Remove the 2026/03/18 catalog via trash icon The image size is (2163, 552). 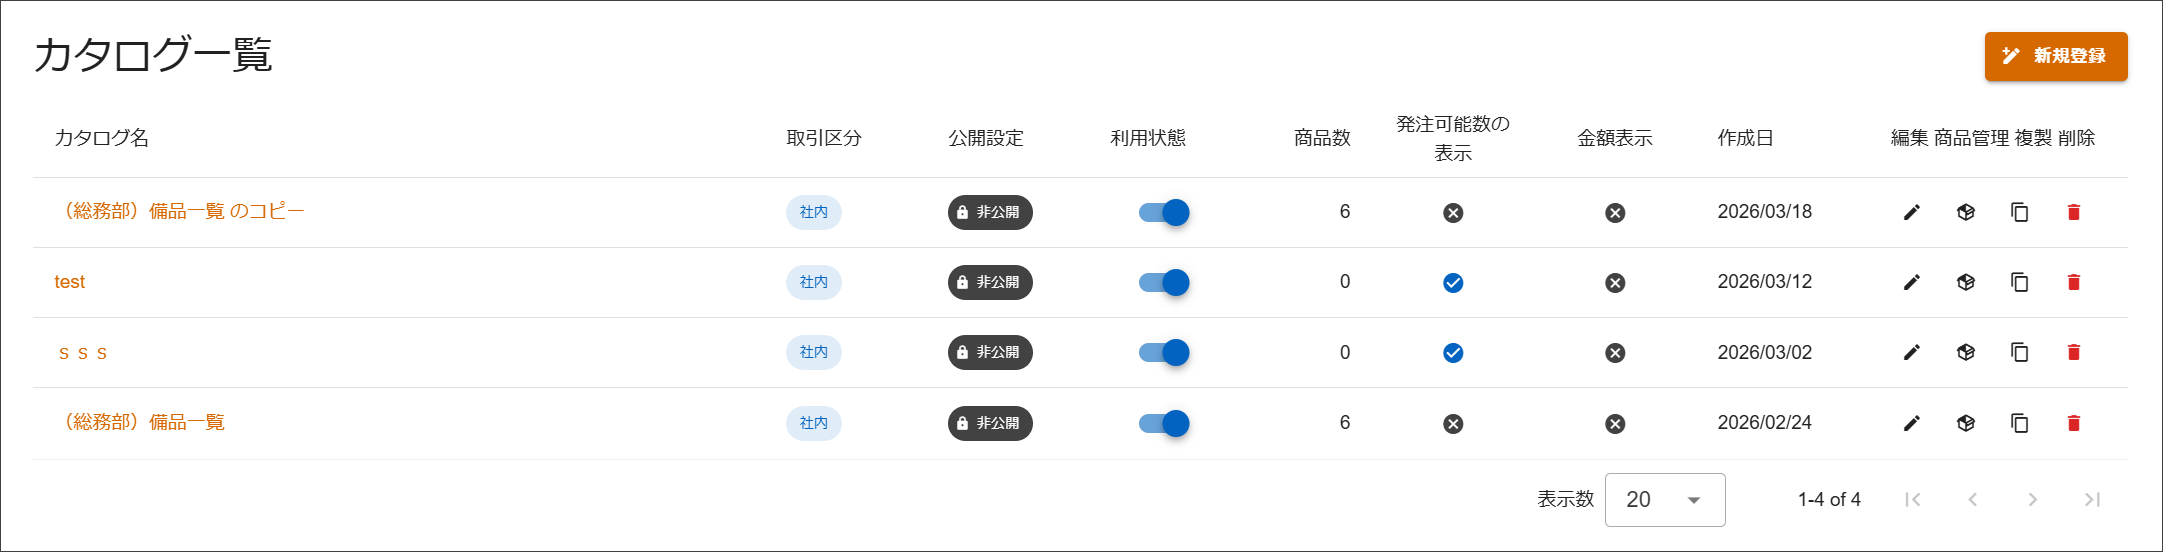tap(2073, 212)
